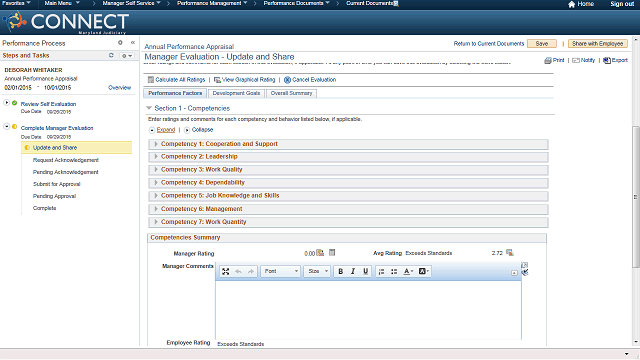This screenshot has height=360, width=640.
Task: Insert numbered list in comments
Action: (x=381, y=271)
